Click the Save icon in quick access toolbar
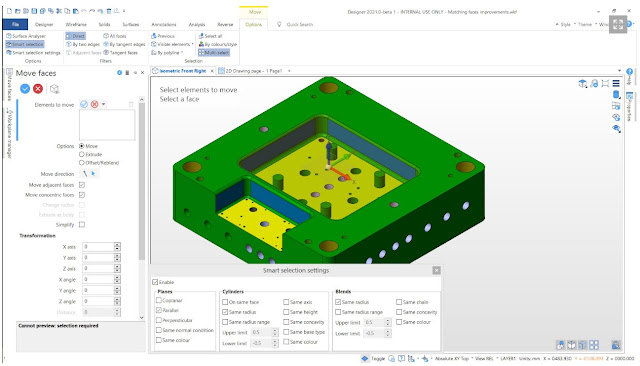 tap(34, 11)
